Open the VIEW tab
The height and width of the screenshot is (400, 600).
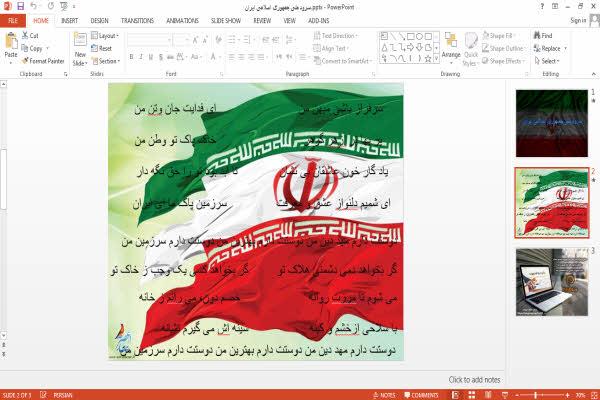coord(290,21)
